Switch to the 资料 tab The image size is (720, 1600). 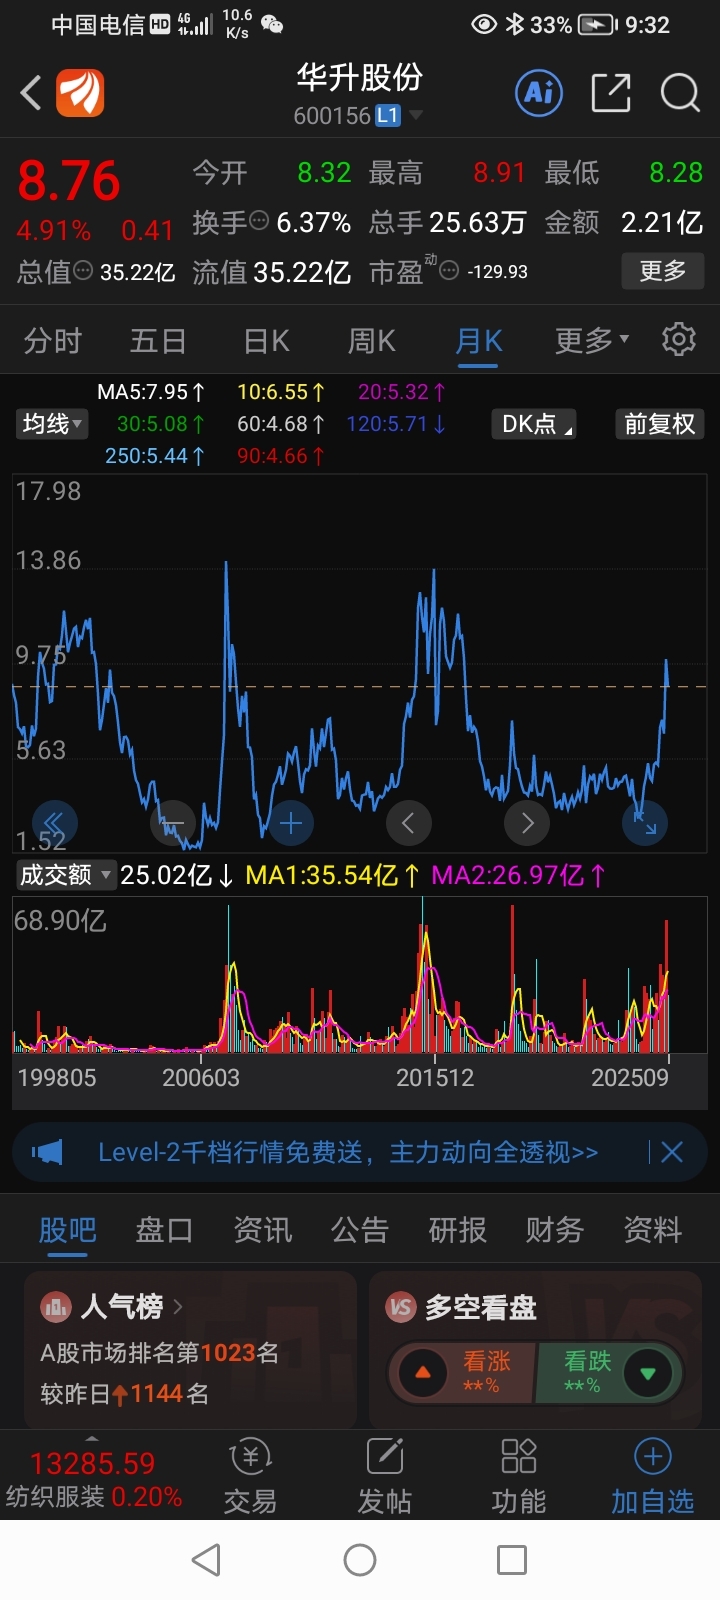click(653, 1230)
